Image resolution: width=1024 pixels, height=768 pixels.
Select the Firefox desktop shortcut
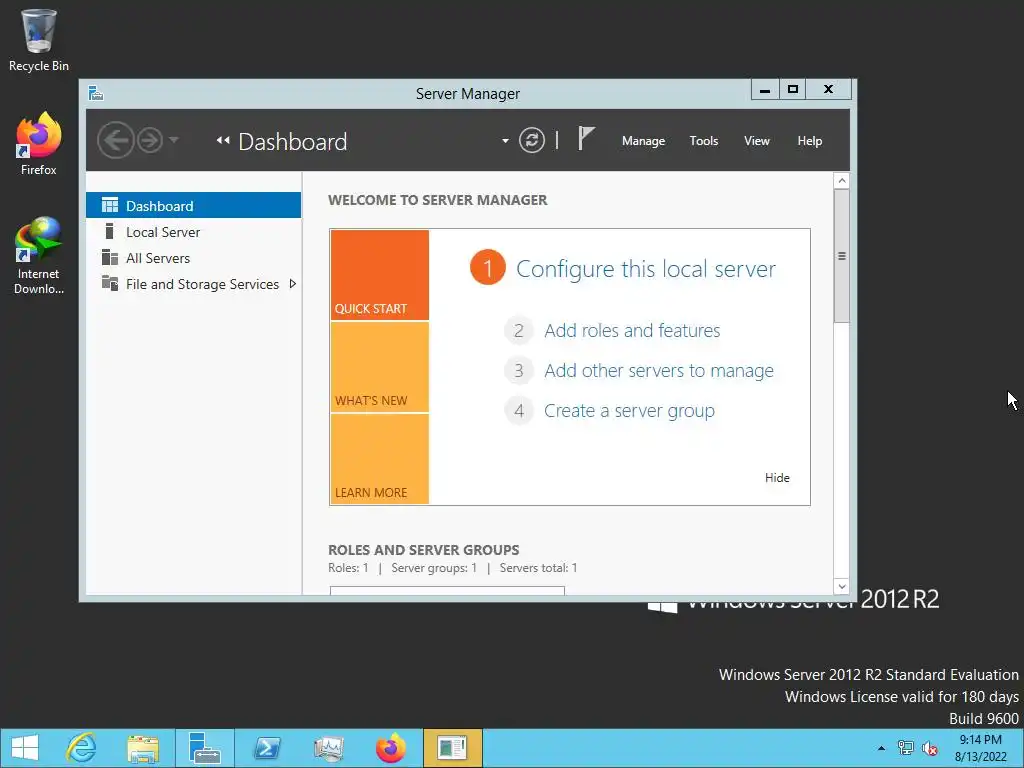(39, 144)
